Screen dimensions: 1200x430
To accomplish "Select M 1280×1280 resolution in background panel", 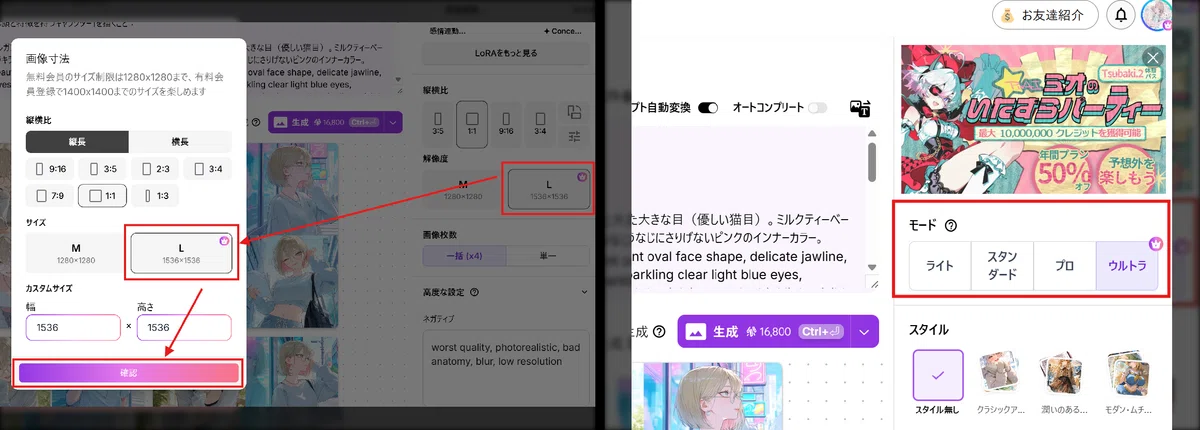I will coord(463,187).
